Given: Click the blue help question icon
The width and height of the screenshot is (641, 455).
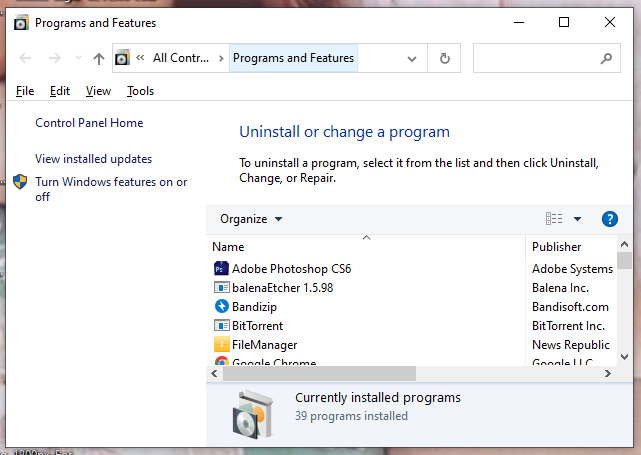Looking at the screenshot, I should click(x=610, y=219).
